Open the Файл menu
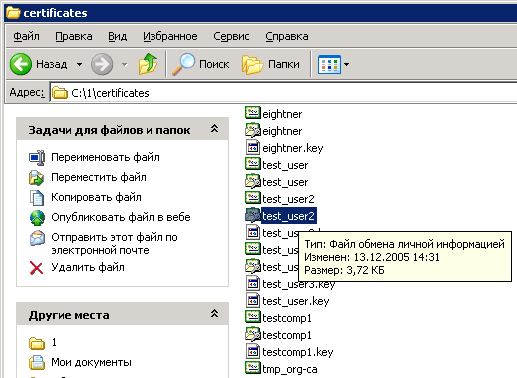Viewport: 517px width, 378px height. point(26,36)
